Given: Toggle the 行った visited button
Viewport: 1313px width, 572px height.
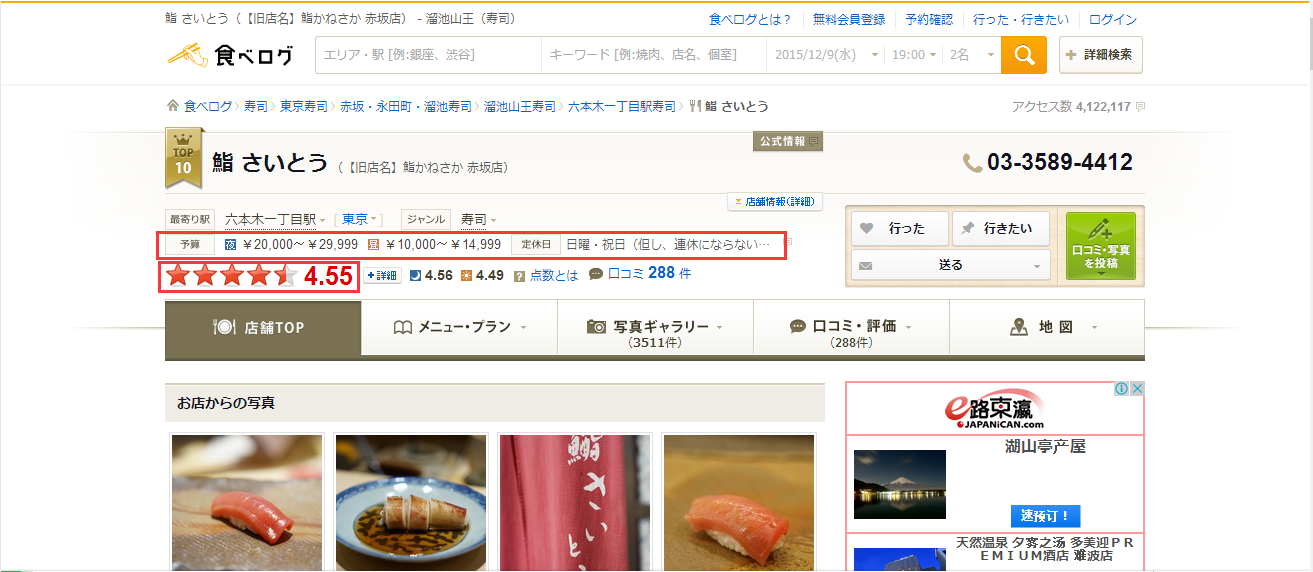Looking at the screenshot, I should [897, 229].
